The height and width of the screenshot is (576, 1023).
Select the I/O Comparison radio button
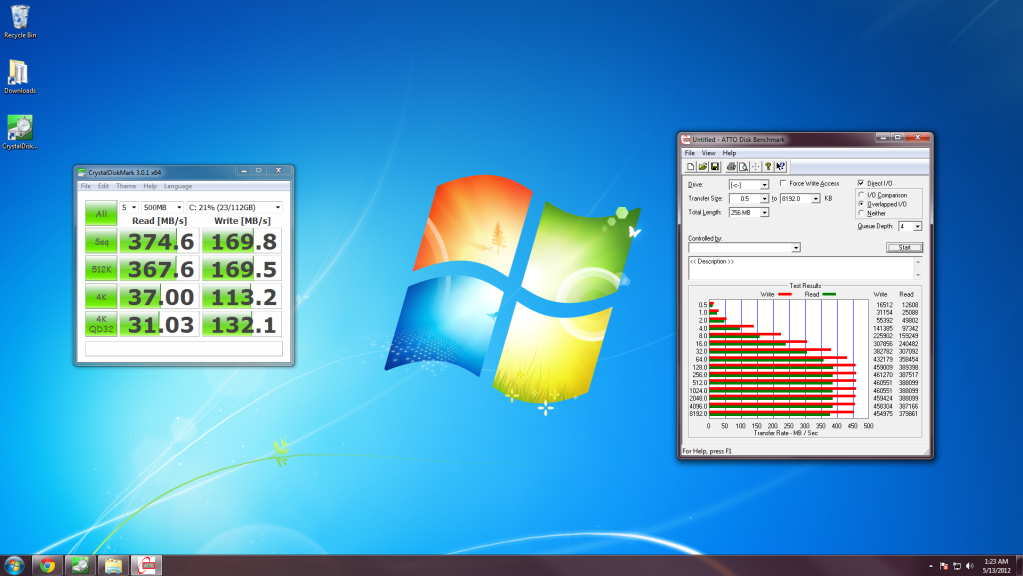(862, 195)
